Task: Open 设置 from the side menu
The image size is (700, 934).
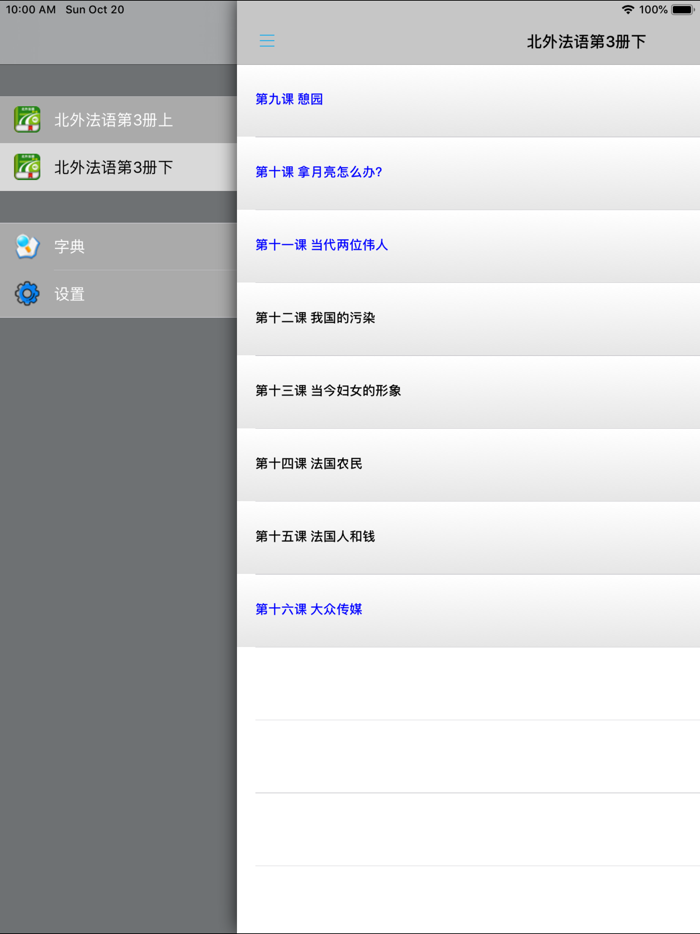Action: click(x=70, y=295)
